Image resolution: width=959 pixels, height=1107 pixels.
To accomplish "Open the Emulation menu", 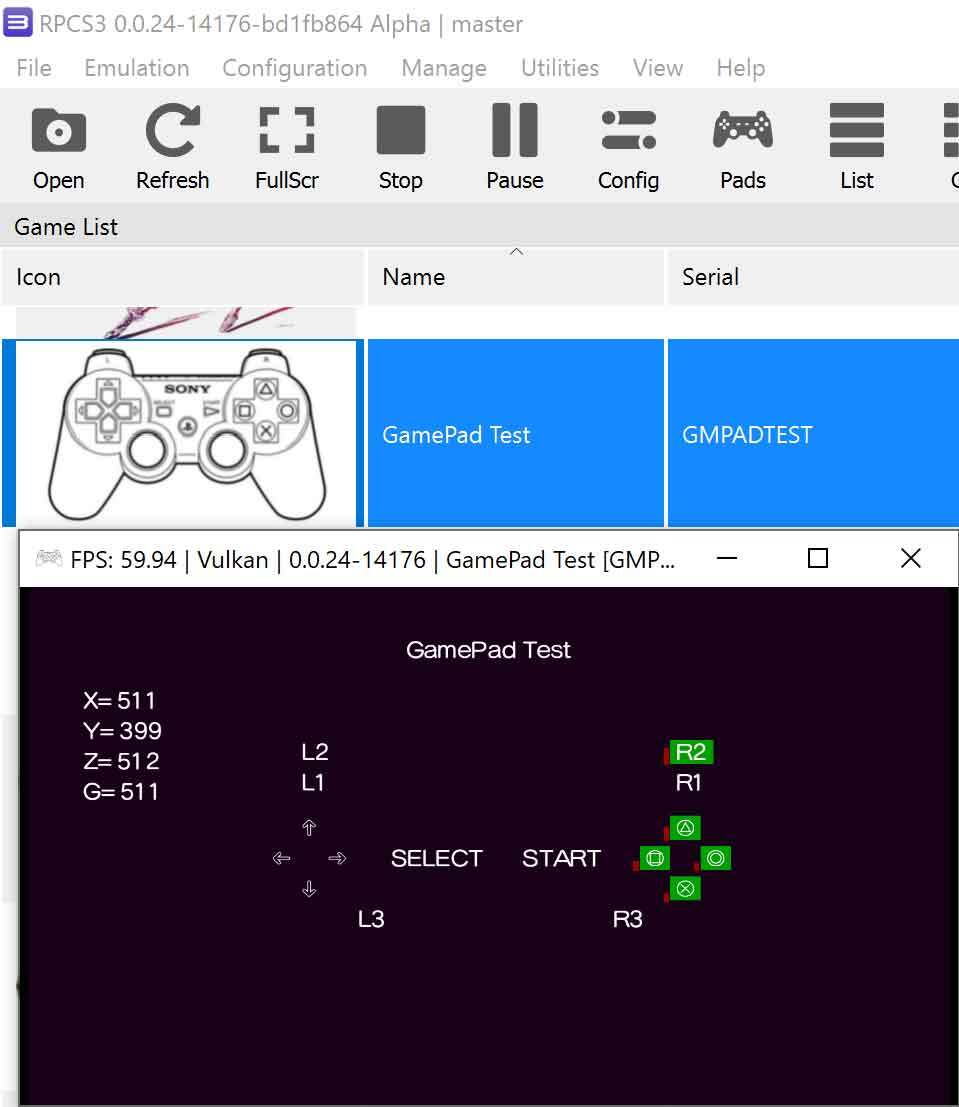I will 137,68.
